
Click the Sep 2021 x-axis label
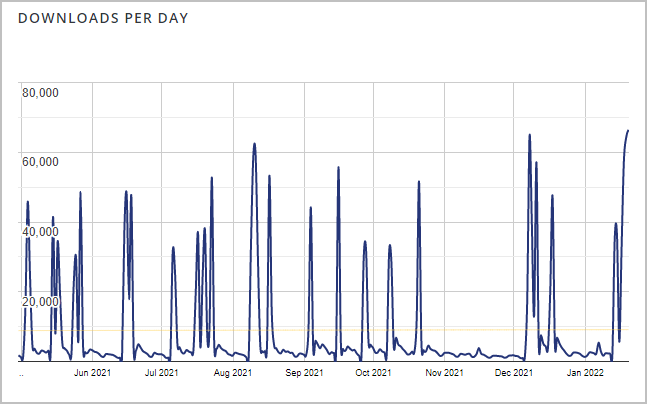pos(305,373)
